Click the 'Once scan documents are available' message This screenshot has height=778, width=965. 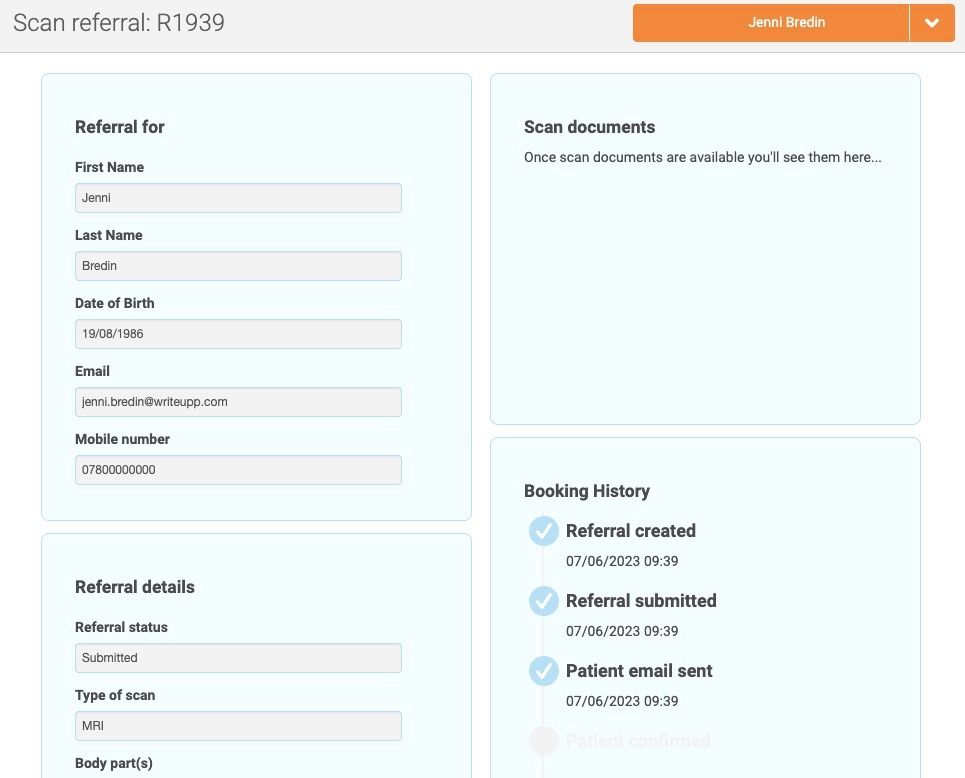pos(702,158)
